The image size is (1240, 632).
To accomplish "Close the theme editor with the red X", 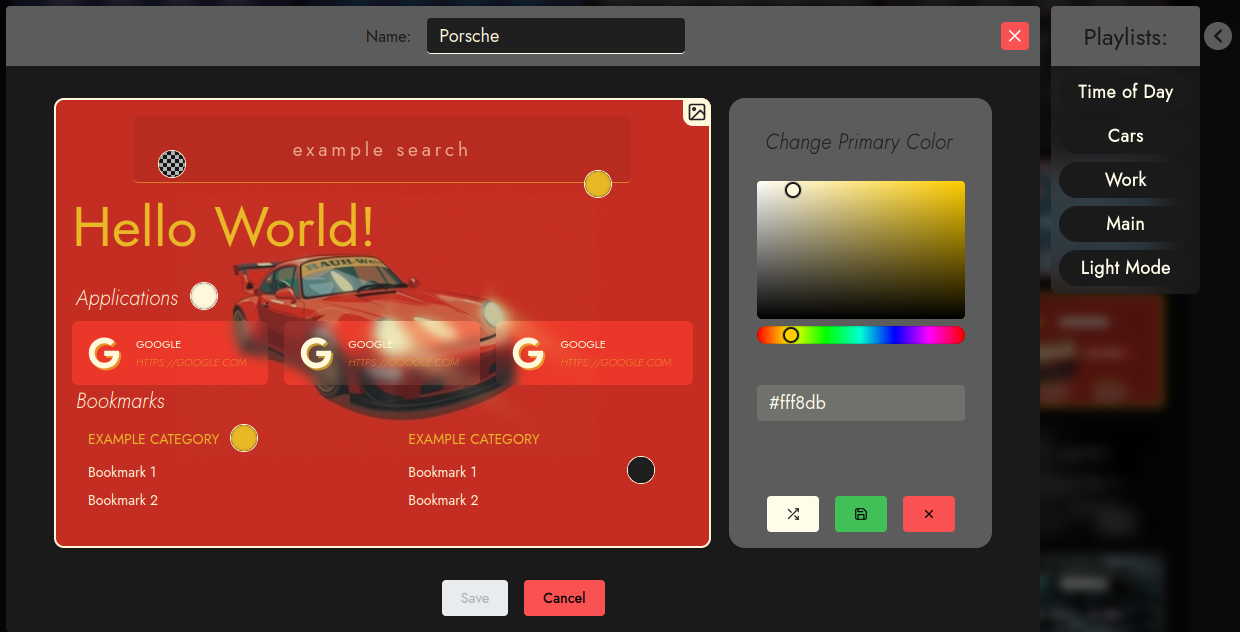I will [x=1015, y=36].
